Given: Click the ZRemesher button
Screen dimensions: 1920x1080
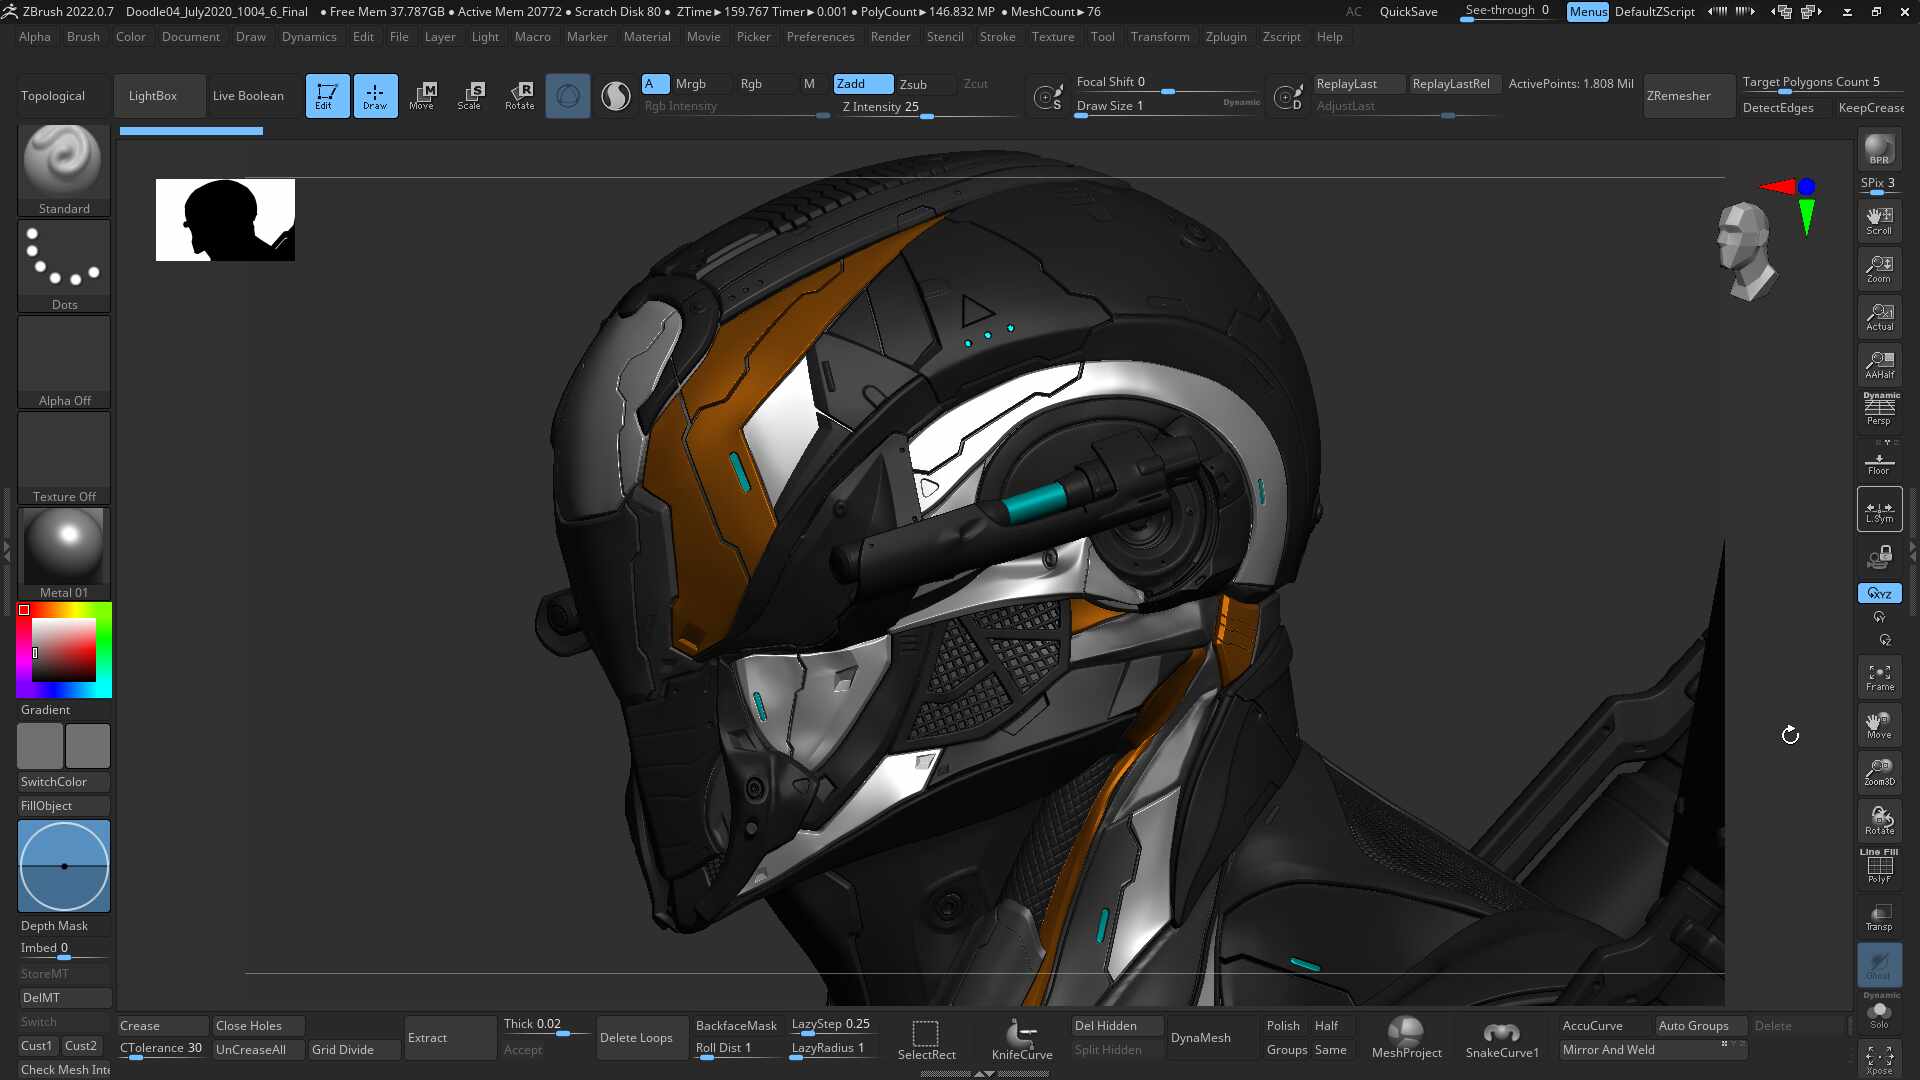Looking at the screenshot, I should tap(1679, 96).
